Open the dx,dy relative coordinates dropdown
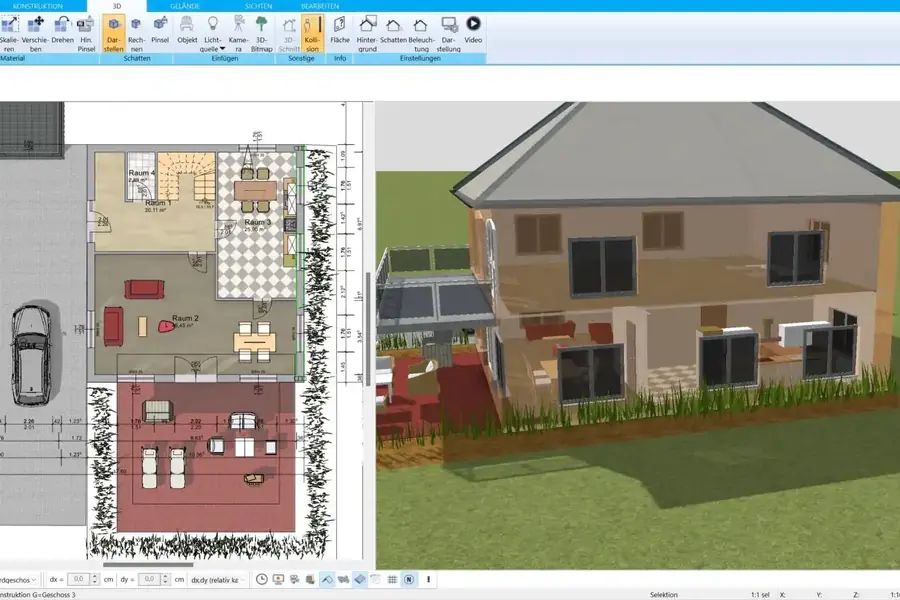The width and height of the screenshot is (900, 600). point(218,579)
